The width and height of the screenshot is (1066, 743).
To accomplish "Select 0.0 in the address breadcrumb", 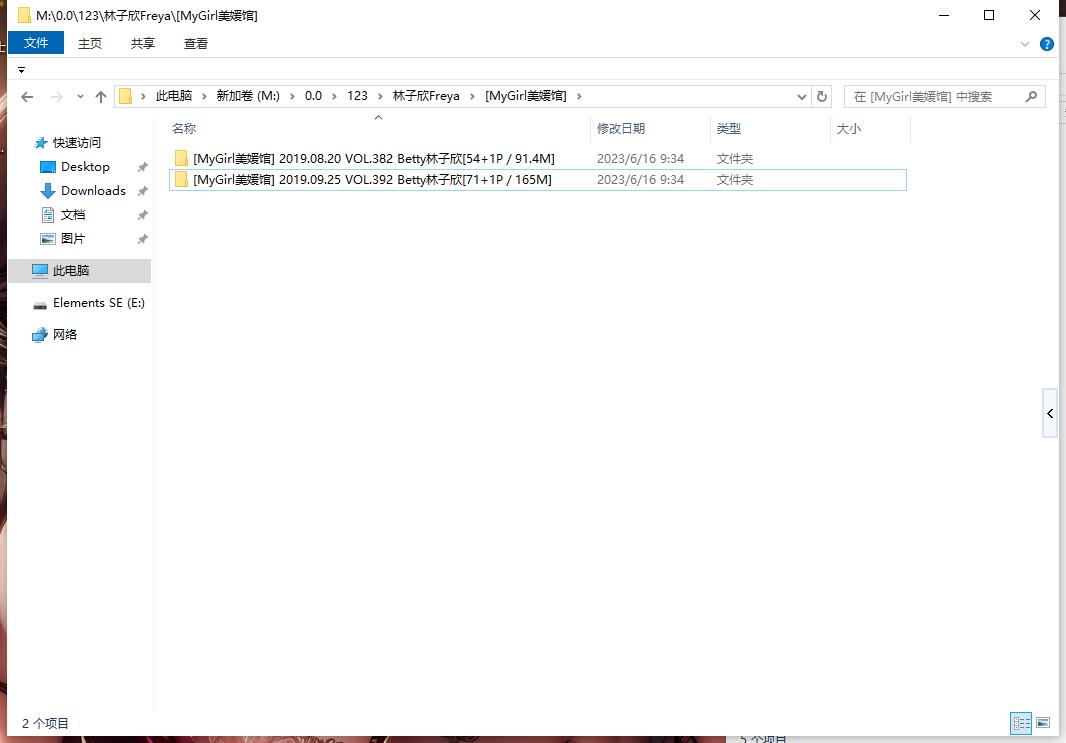I will click(313, 96).
